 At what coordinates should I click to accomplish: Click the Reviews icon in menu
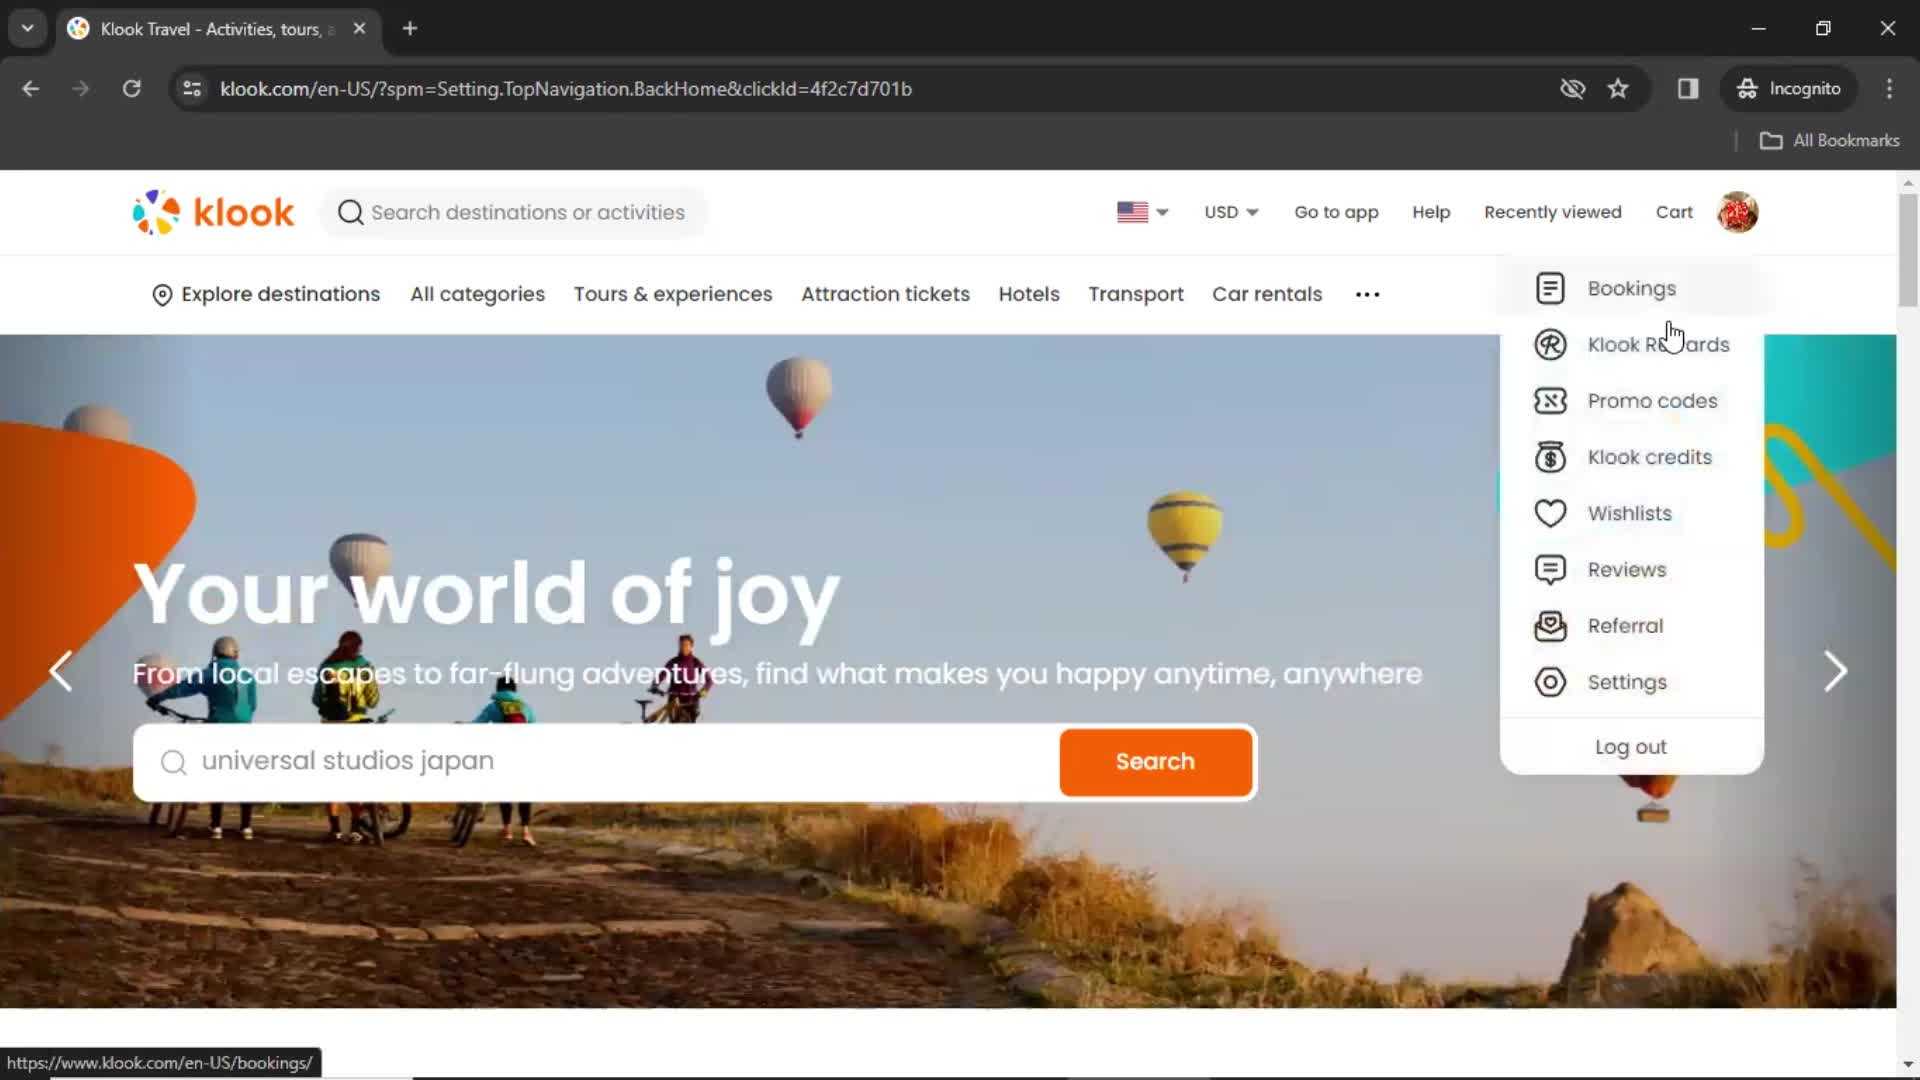(x=1551, y=570)
